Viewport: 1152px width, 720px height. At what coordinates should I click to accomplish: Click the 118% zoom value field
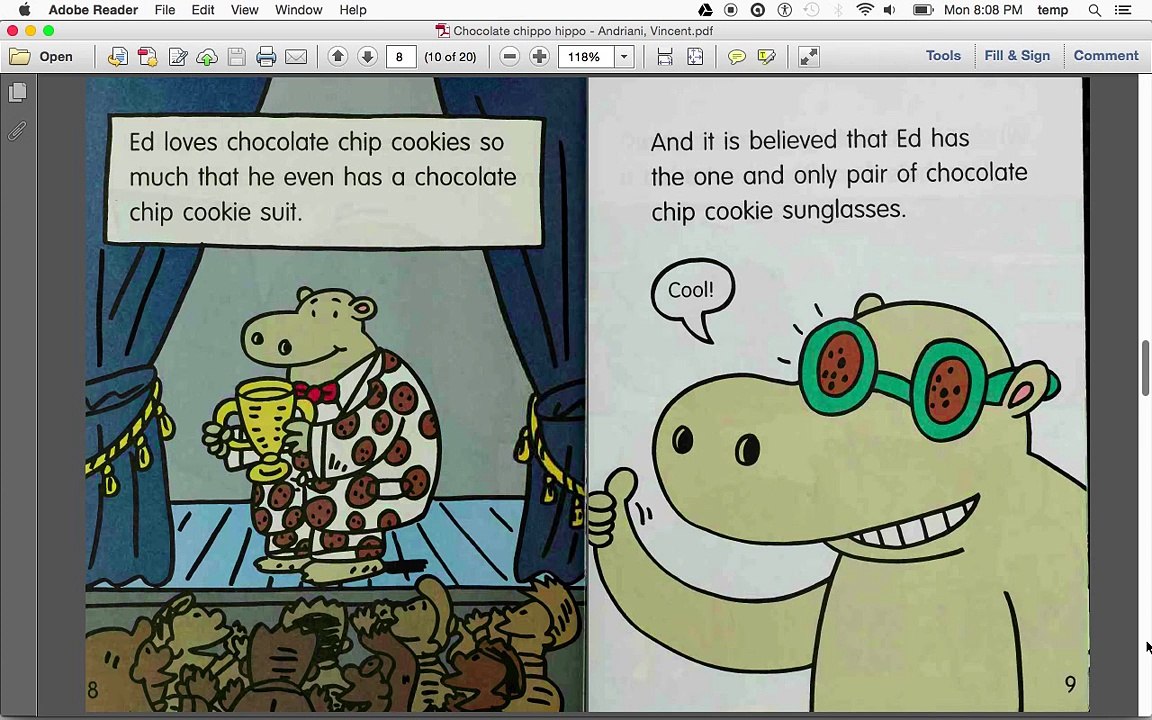586,57
